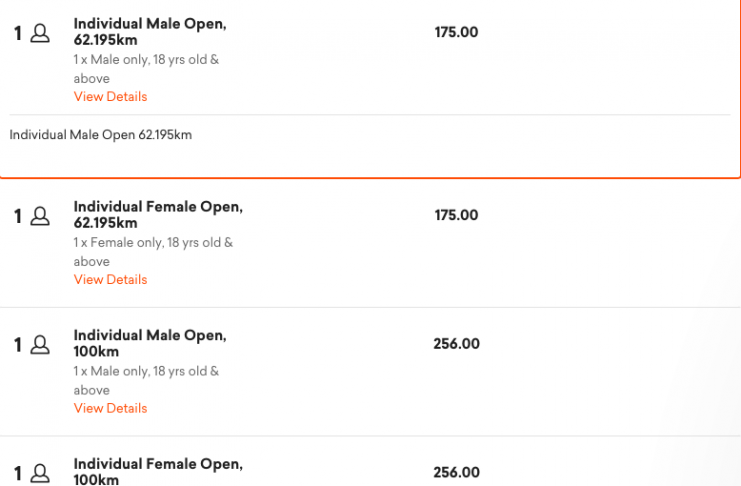Select Individual Female Open, 100km title
741x486 pixels.
(158, 472)
